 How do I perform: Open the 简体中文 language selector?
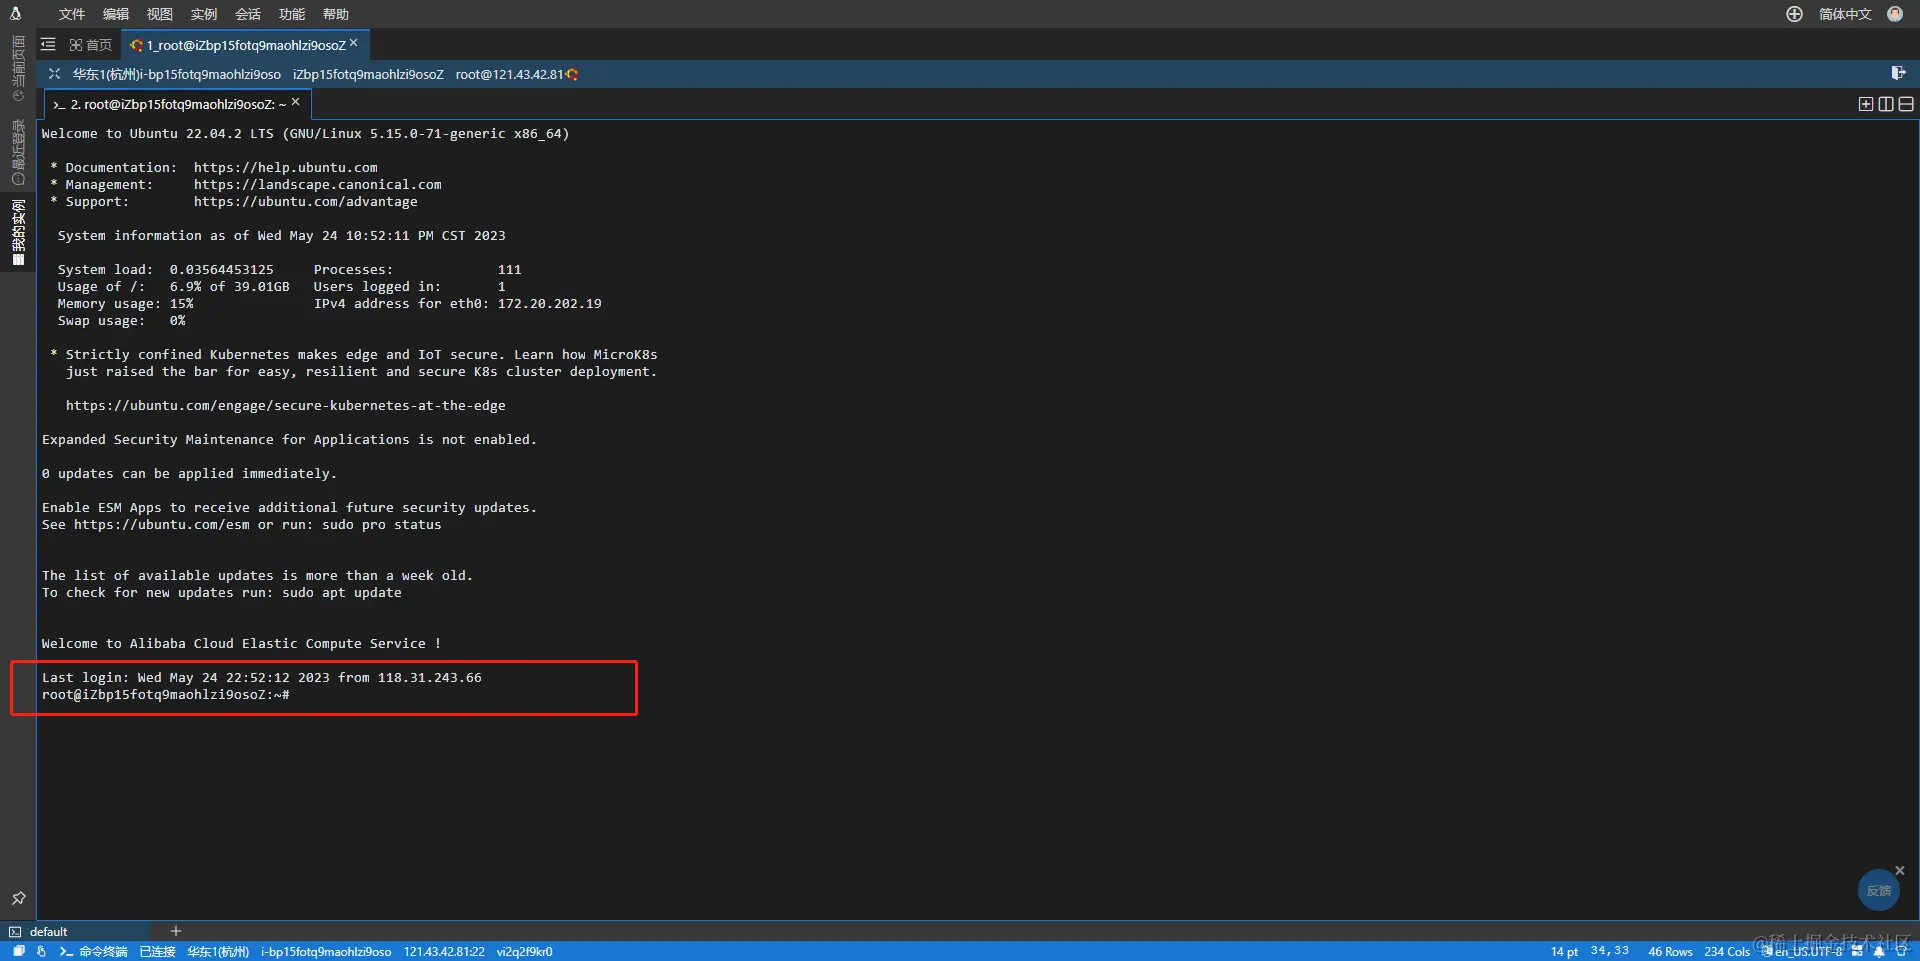click(x=1845, y=14)
